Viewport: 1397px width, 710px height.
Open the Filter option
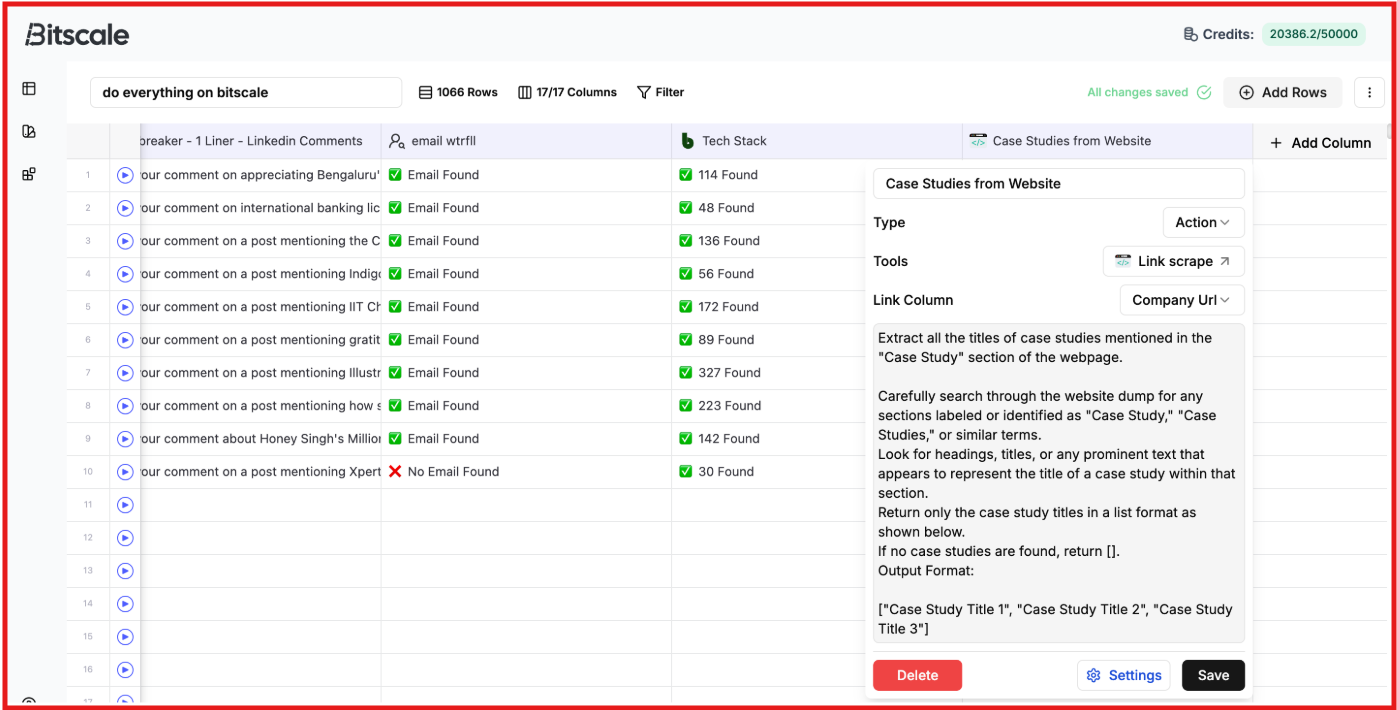pyautogui.click(x=660, y=92)
